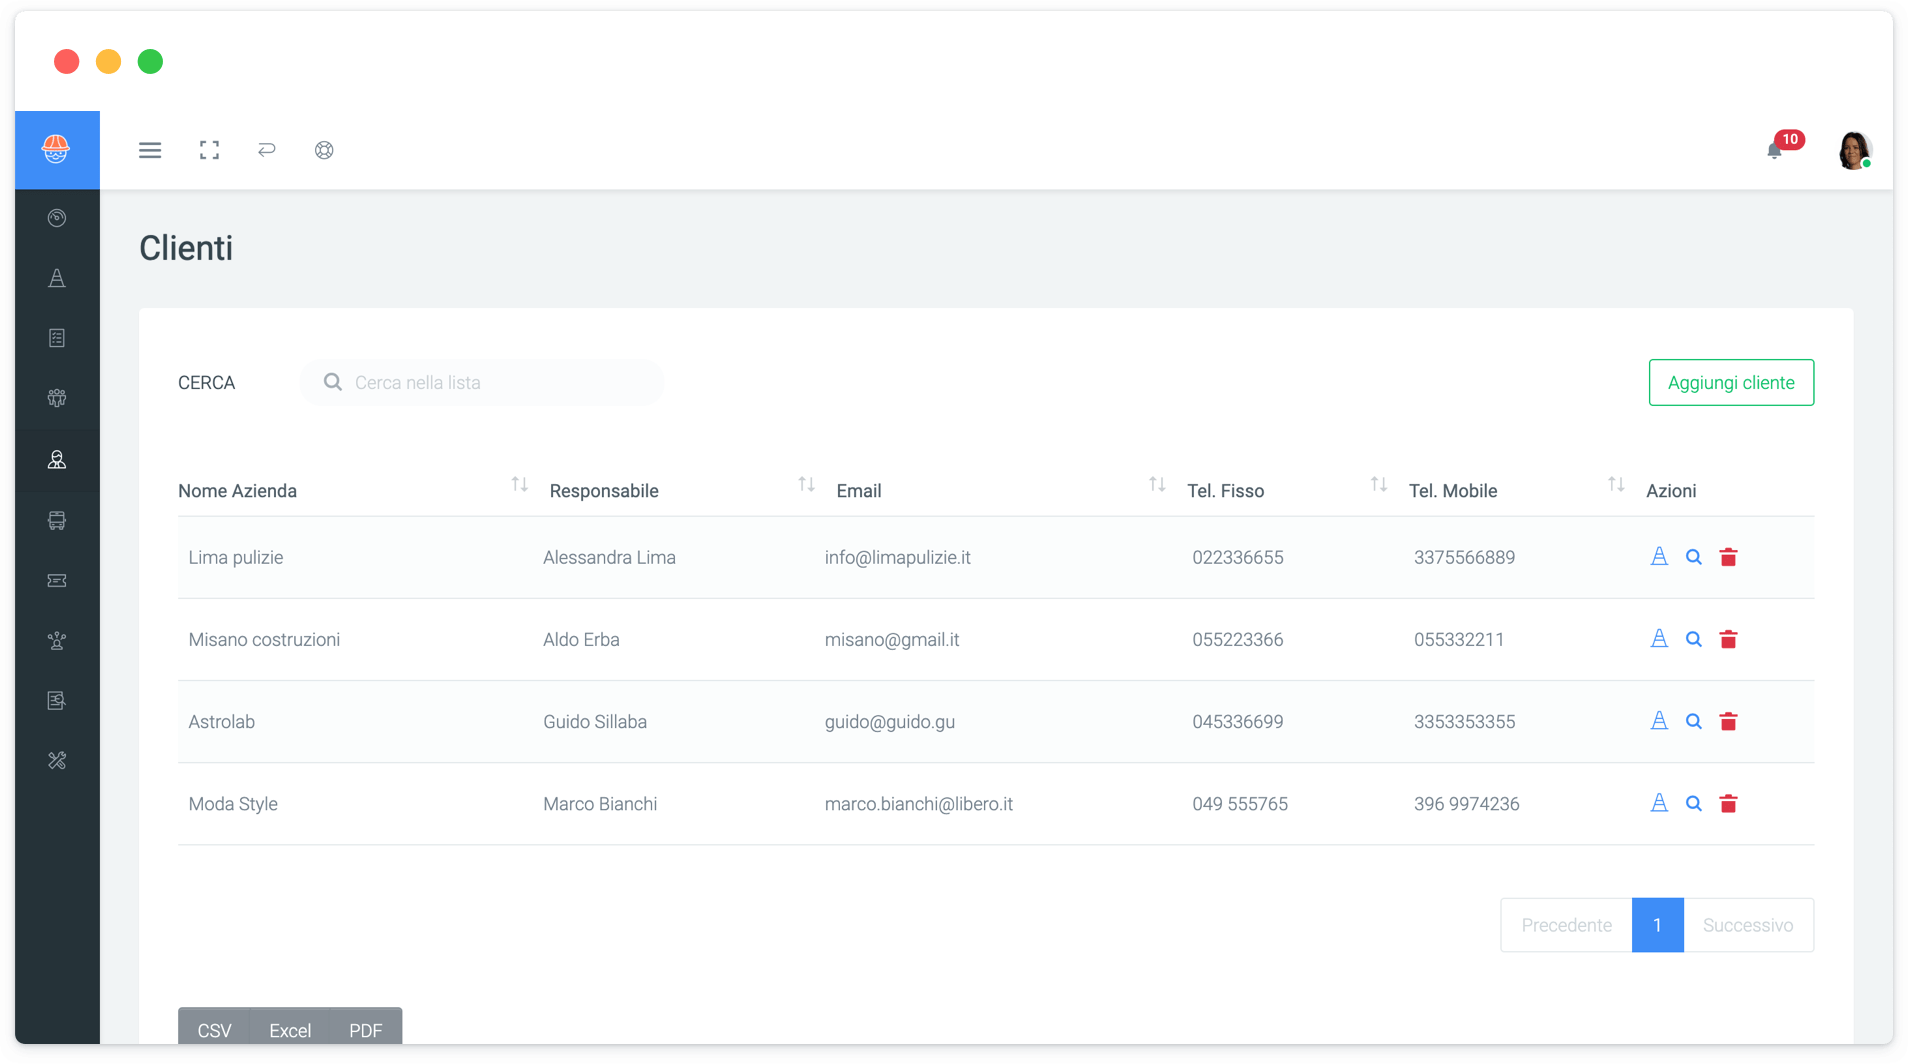Click cone icon for Misano costruzioni row
This screenshot has width=1908, height=1064.
[x=1659, y=639]
